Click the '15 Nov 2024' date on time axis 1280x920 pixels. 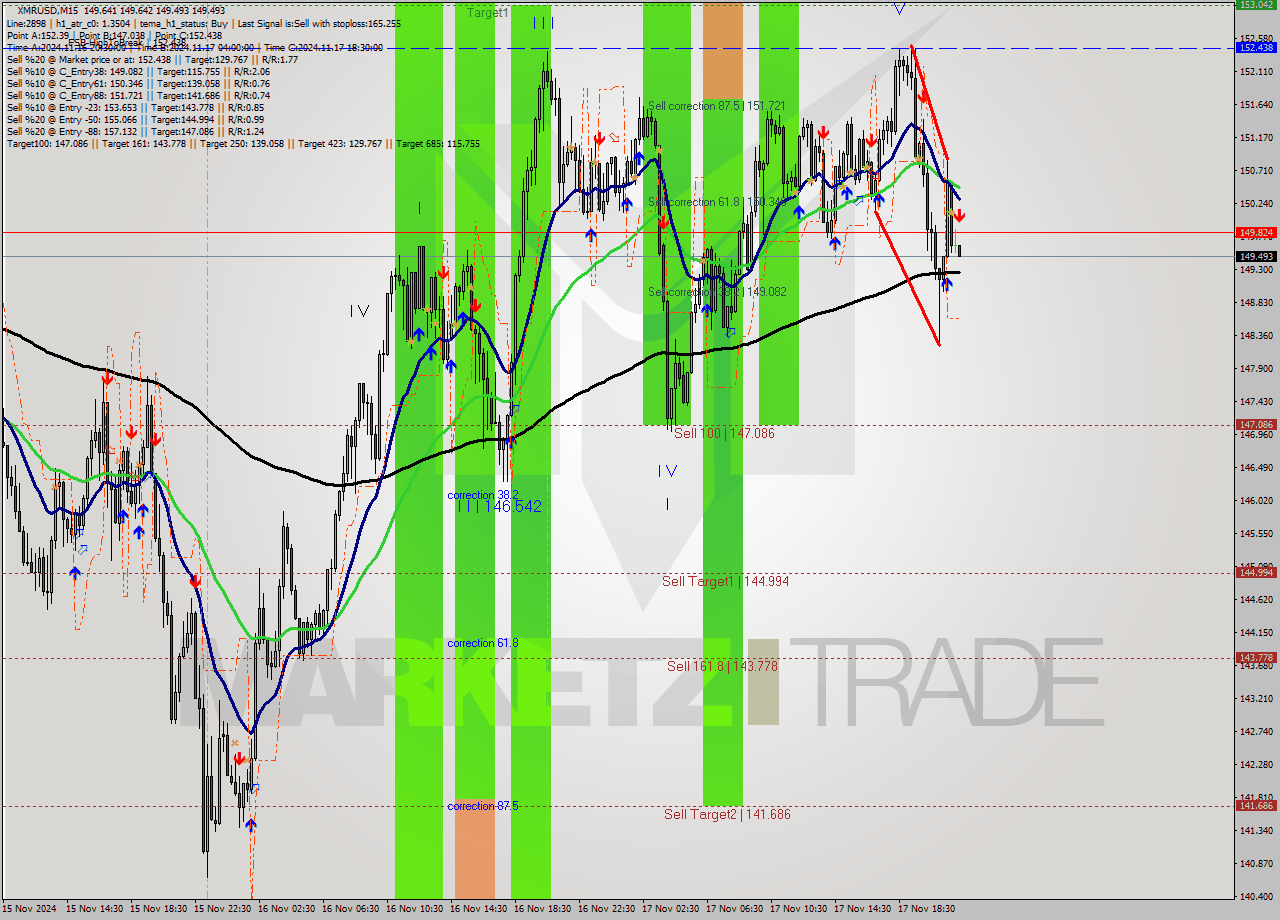click(30, 909)
